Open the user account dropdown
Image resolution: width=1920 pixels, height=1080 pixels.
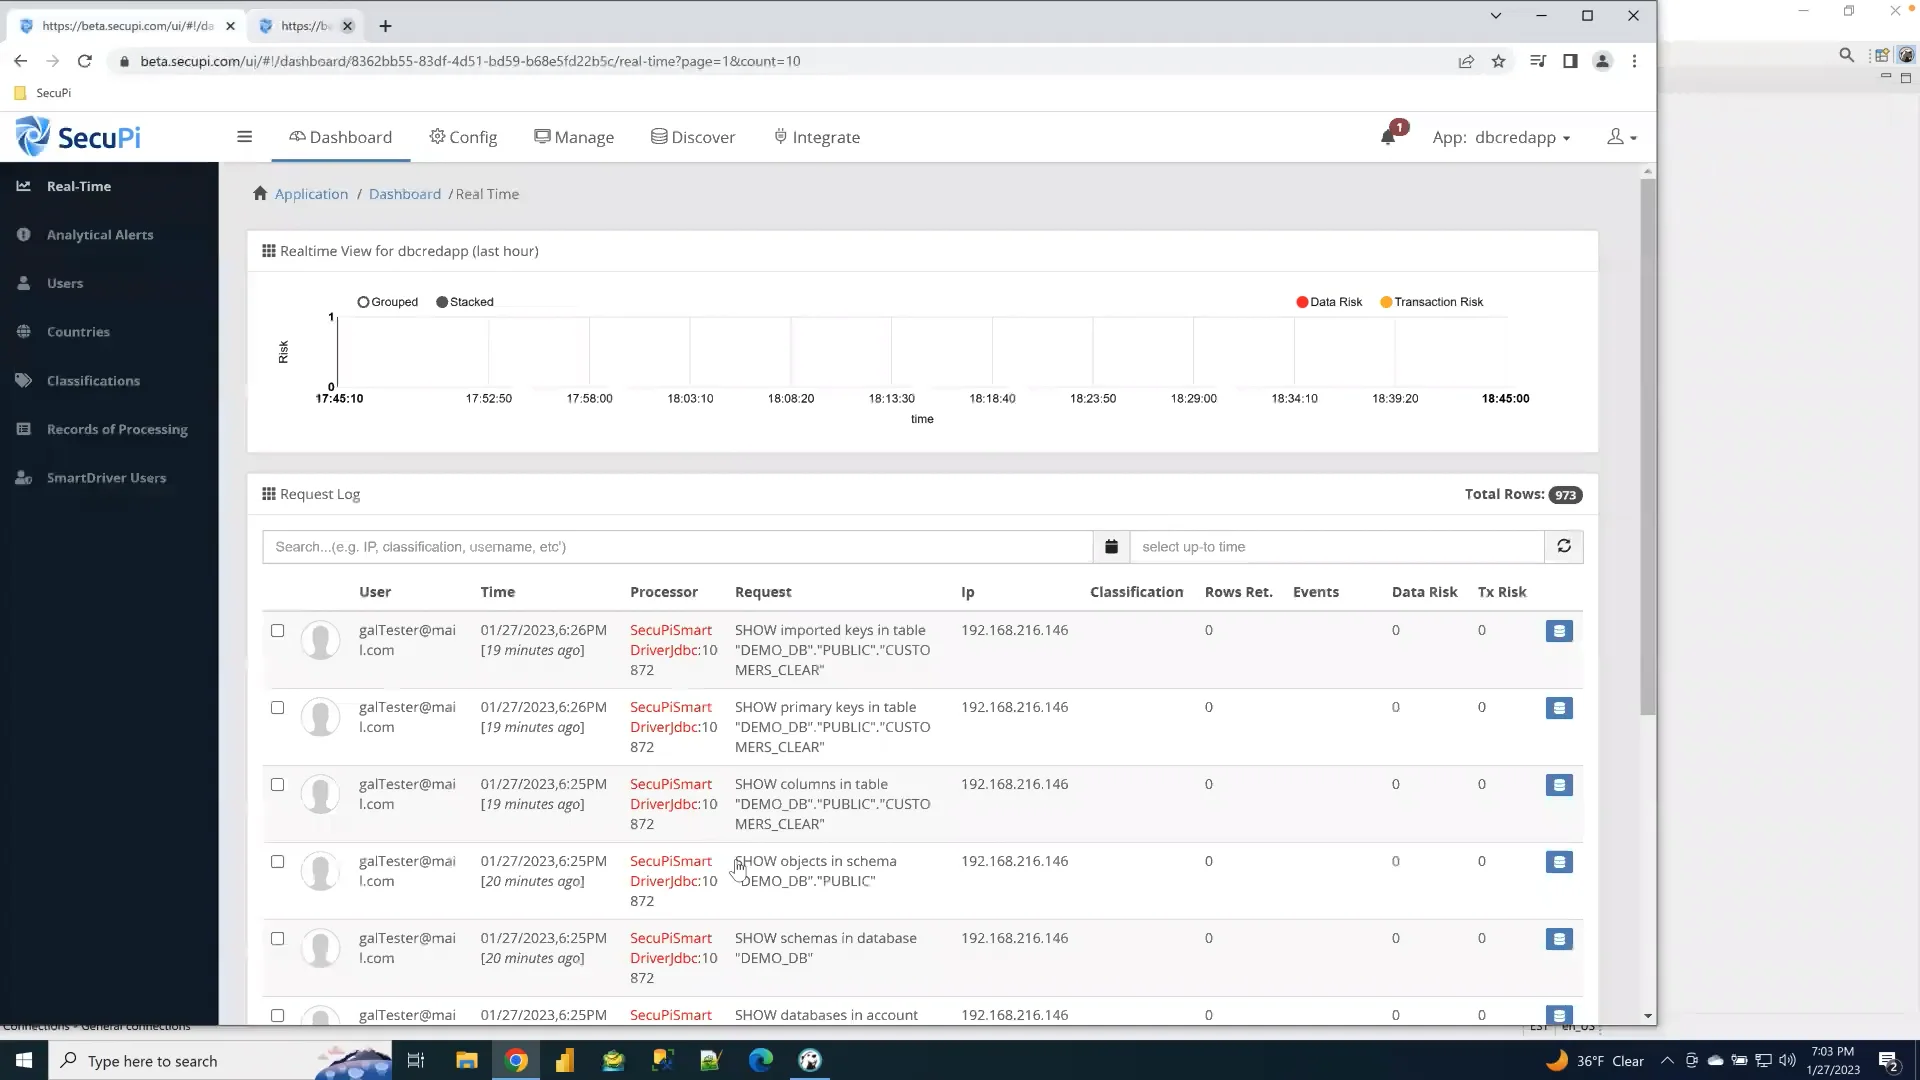pyautogui.click(x=1622, y=137)
